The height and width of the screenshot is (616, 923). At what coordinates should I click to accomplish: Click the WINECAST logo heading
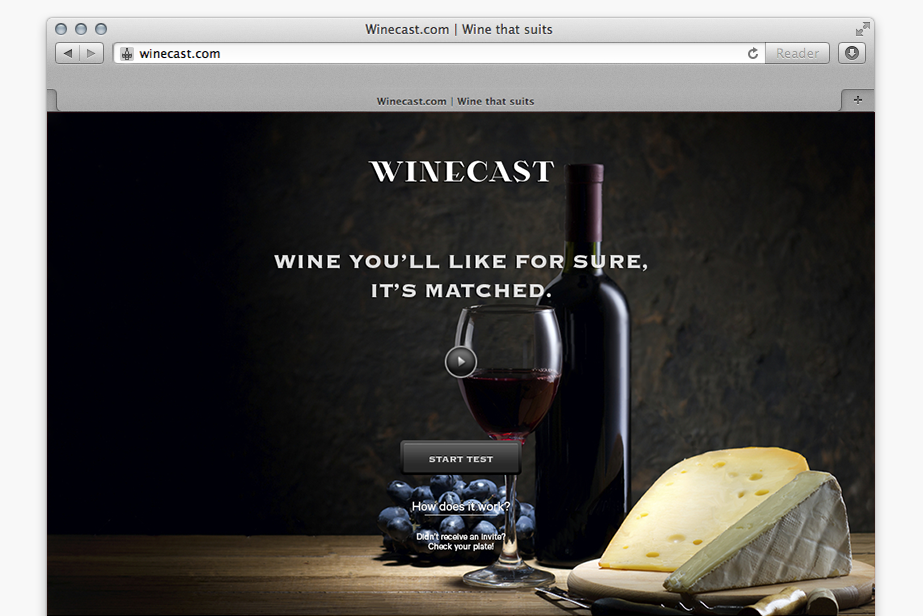(462, 171)
